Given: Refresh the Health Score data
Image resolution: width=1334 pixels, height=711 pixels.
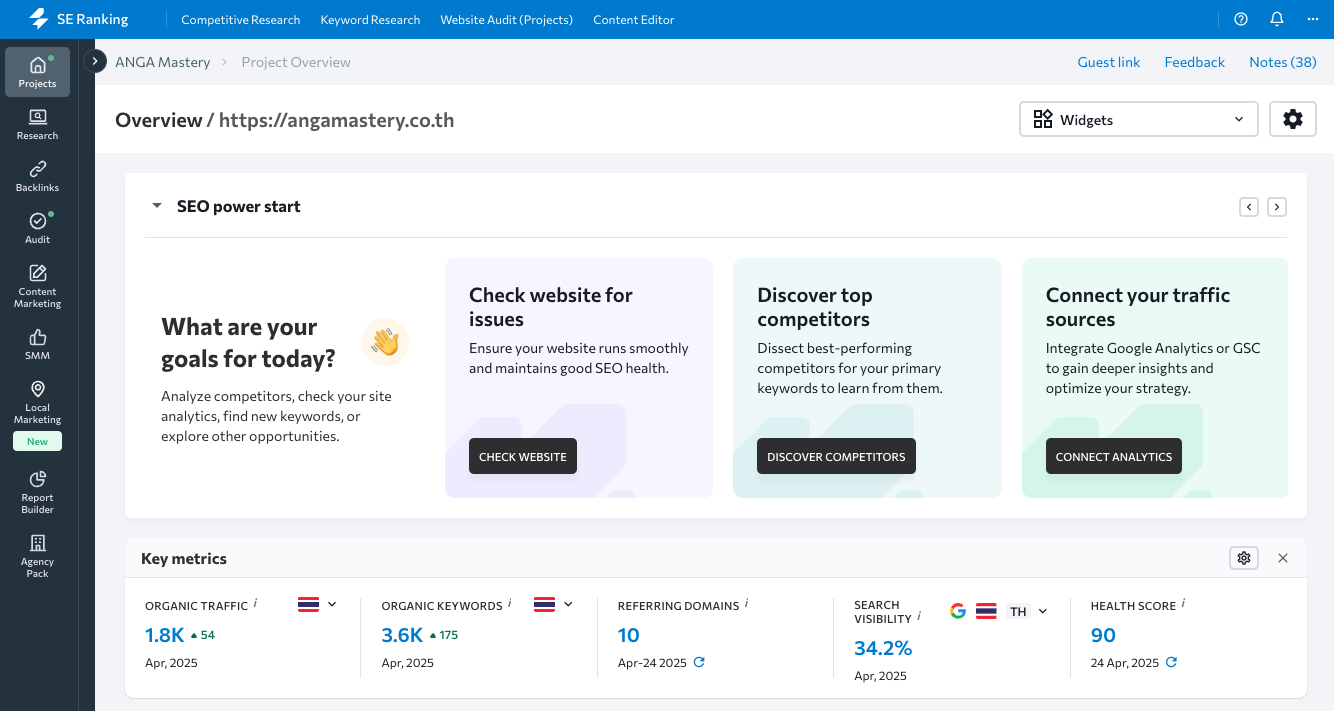Looking at the screenshot, I should pyautogui.click(x=1171, y=662).
